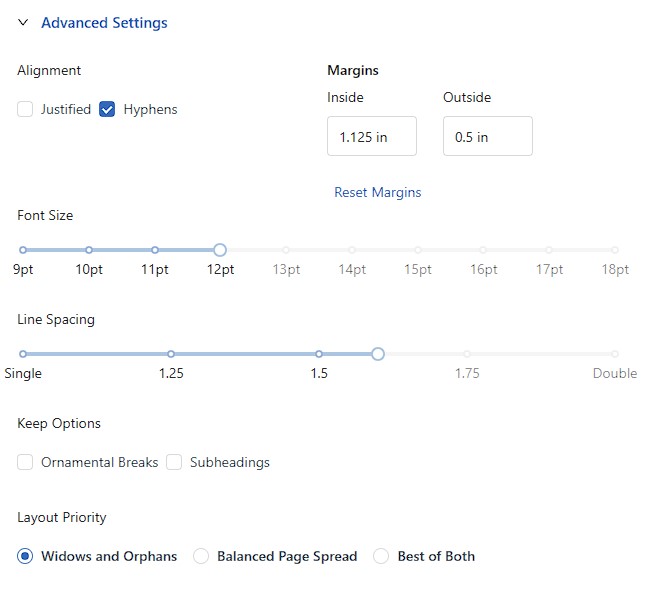This screenshot has width=653, height=601.
Task: Set line spacing to 1.75
Action: (x=467, y=354)
